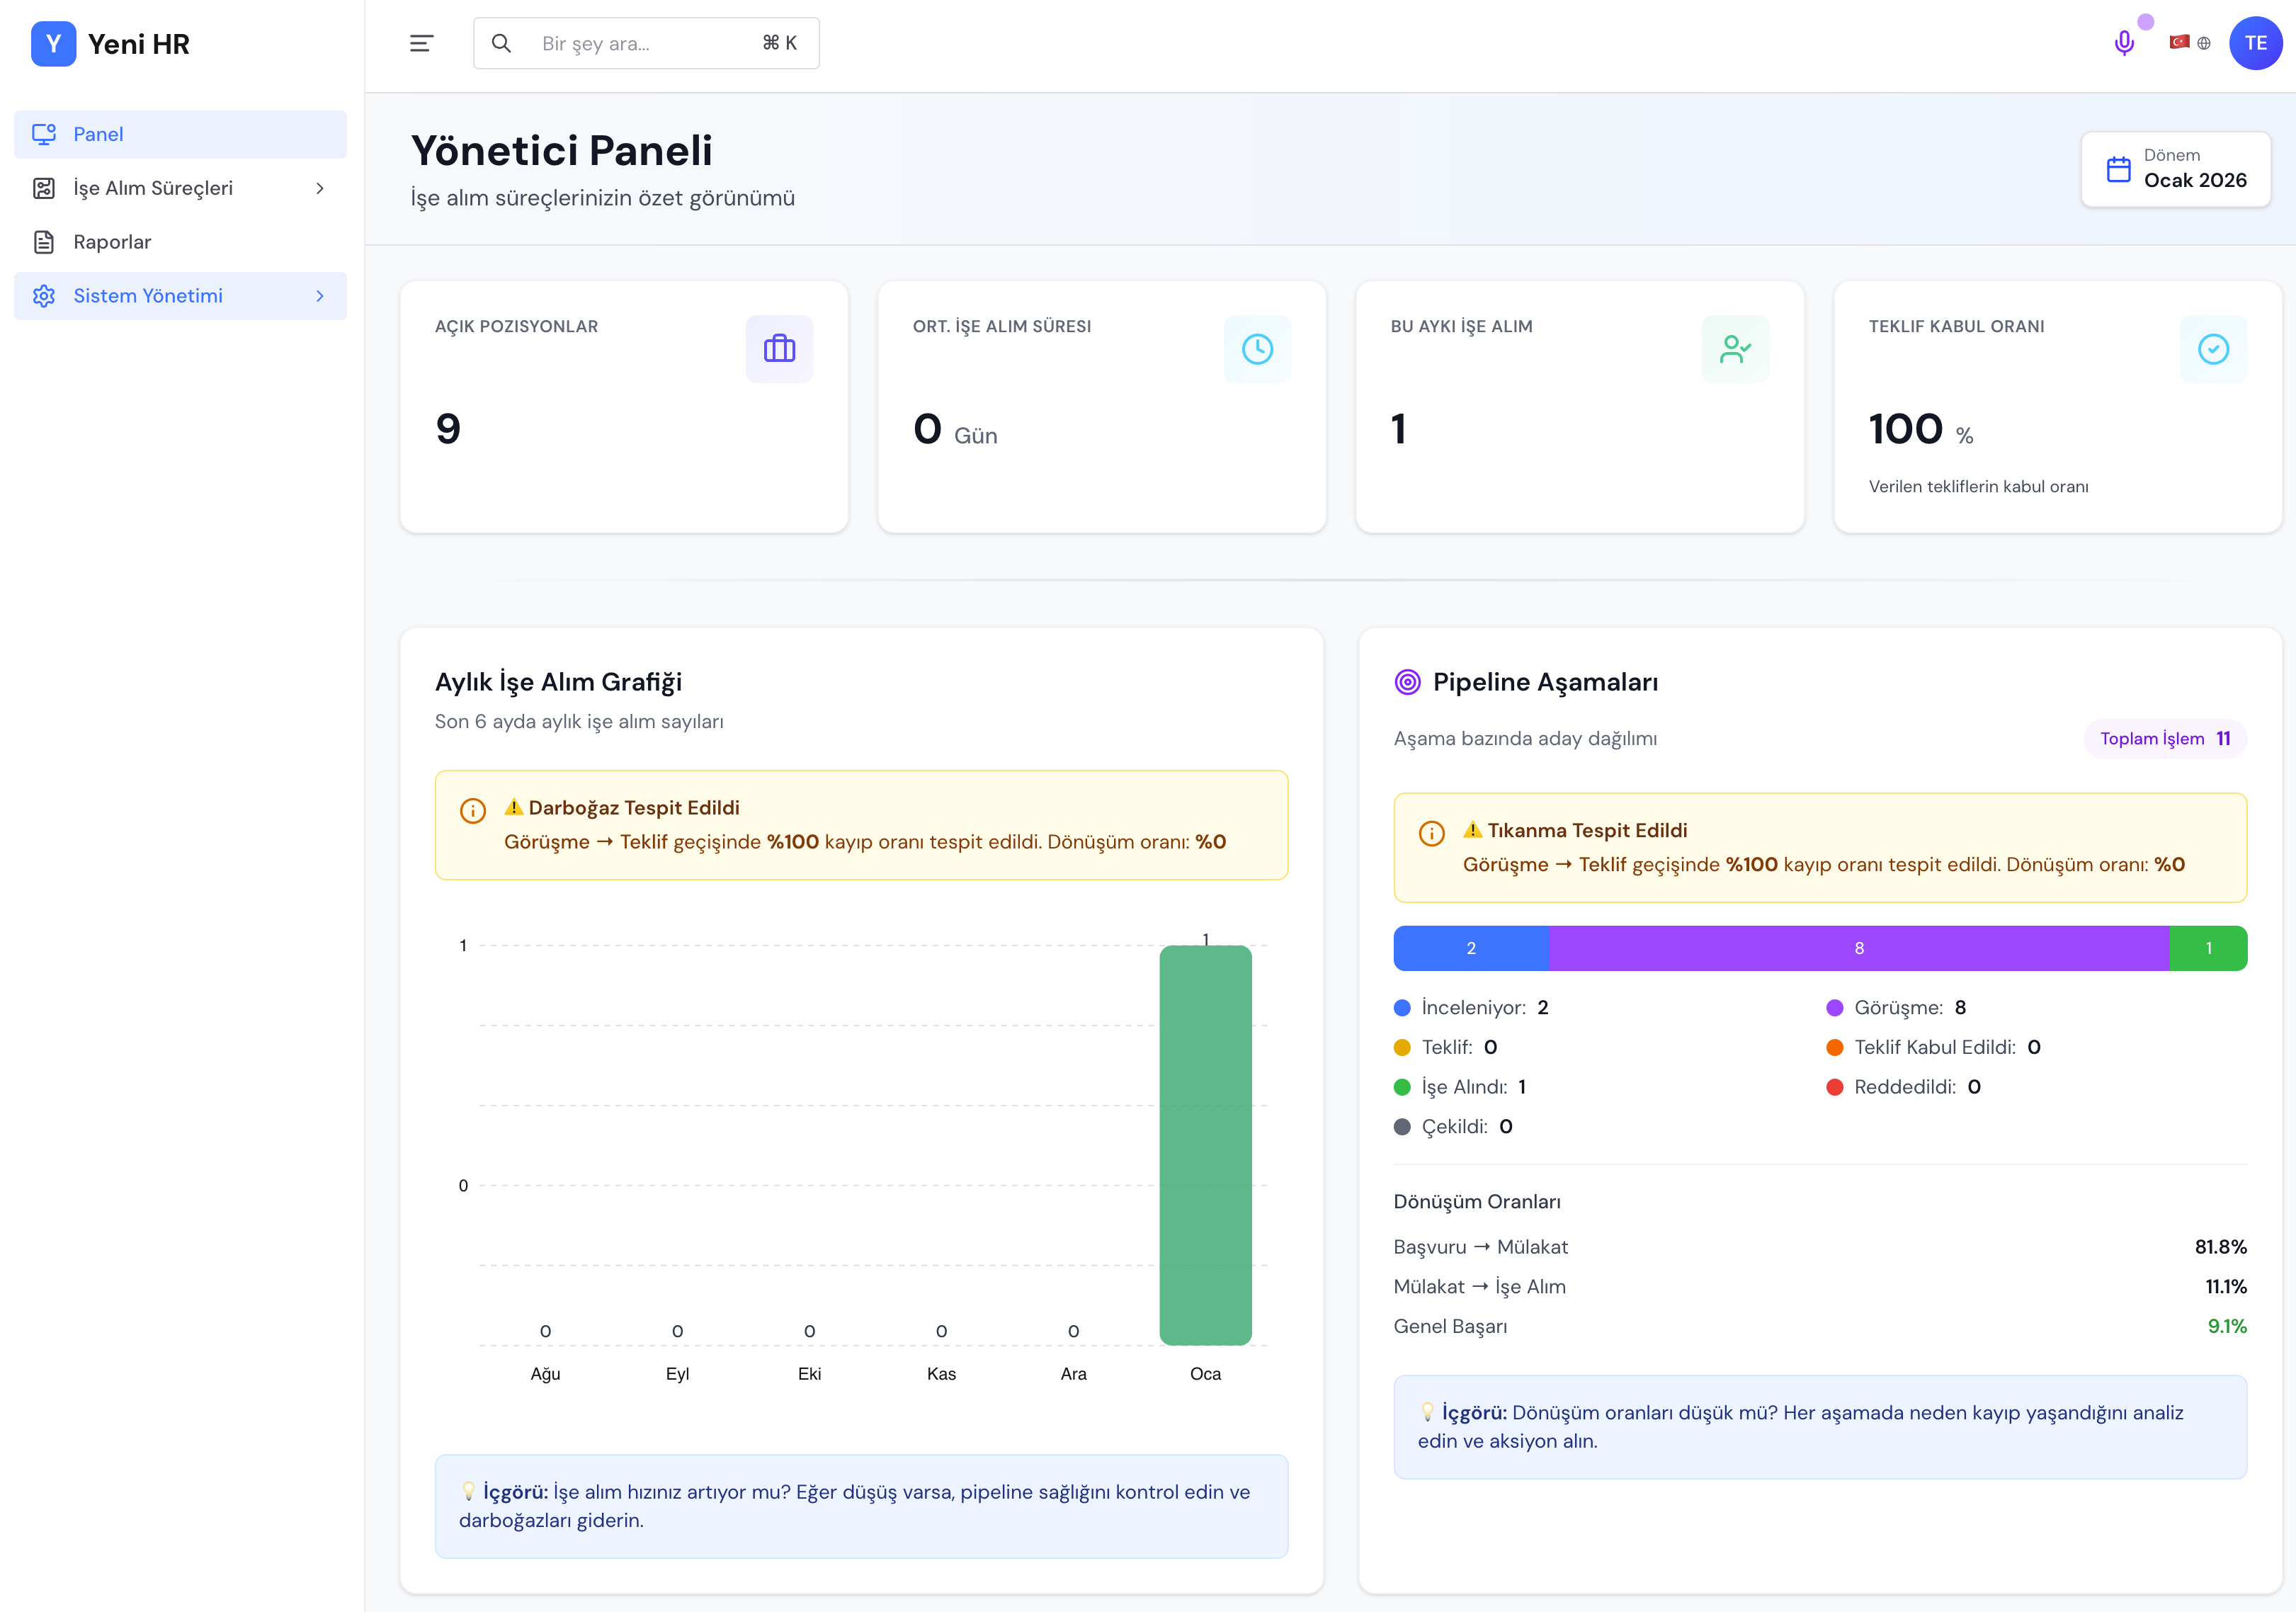Image resolution: width=2296 pixels, height=1612 pixels.
Task: Open the language selector Turkish flag
Action: (x=2179, y=42)
